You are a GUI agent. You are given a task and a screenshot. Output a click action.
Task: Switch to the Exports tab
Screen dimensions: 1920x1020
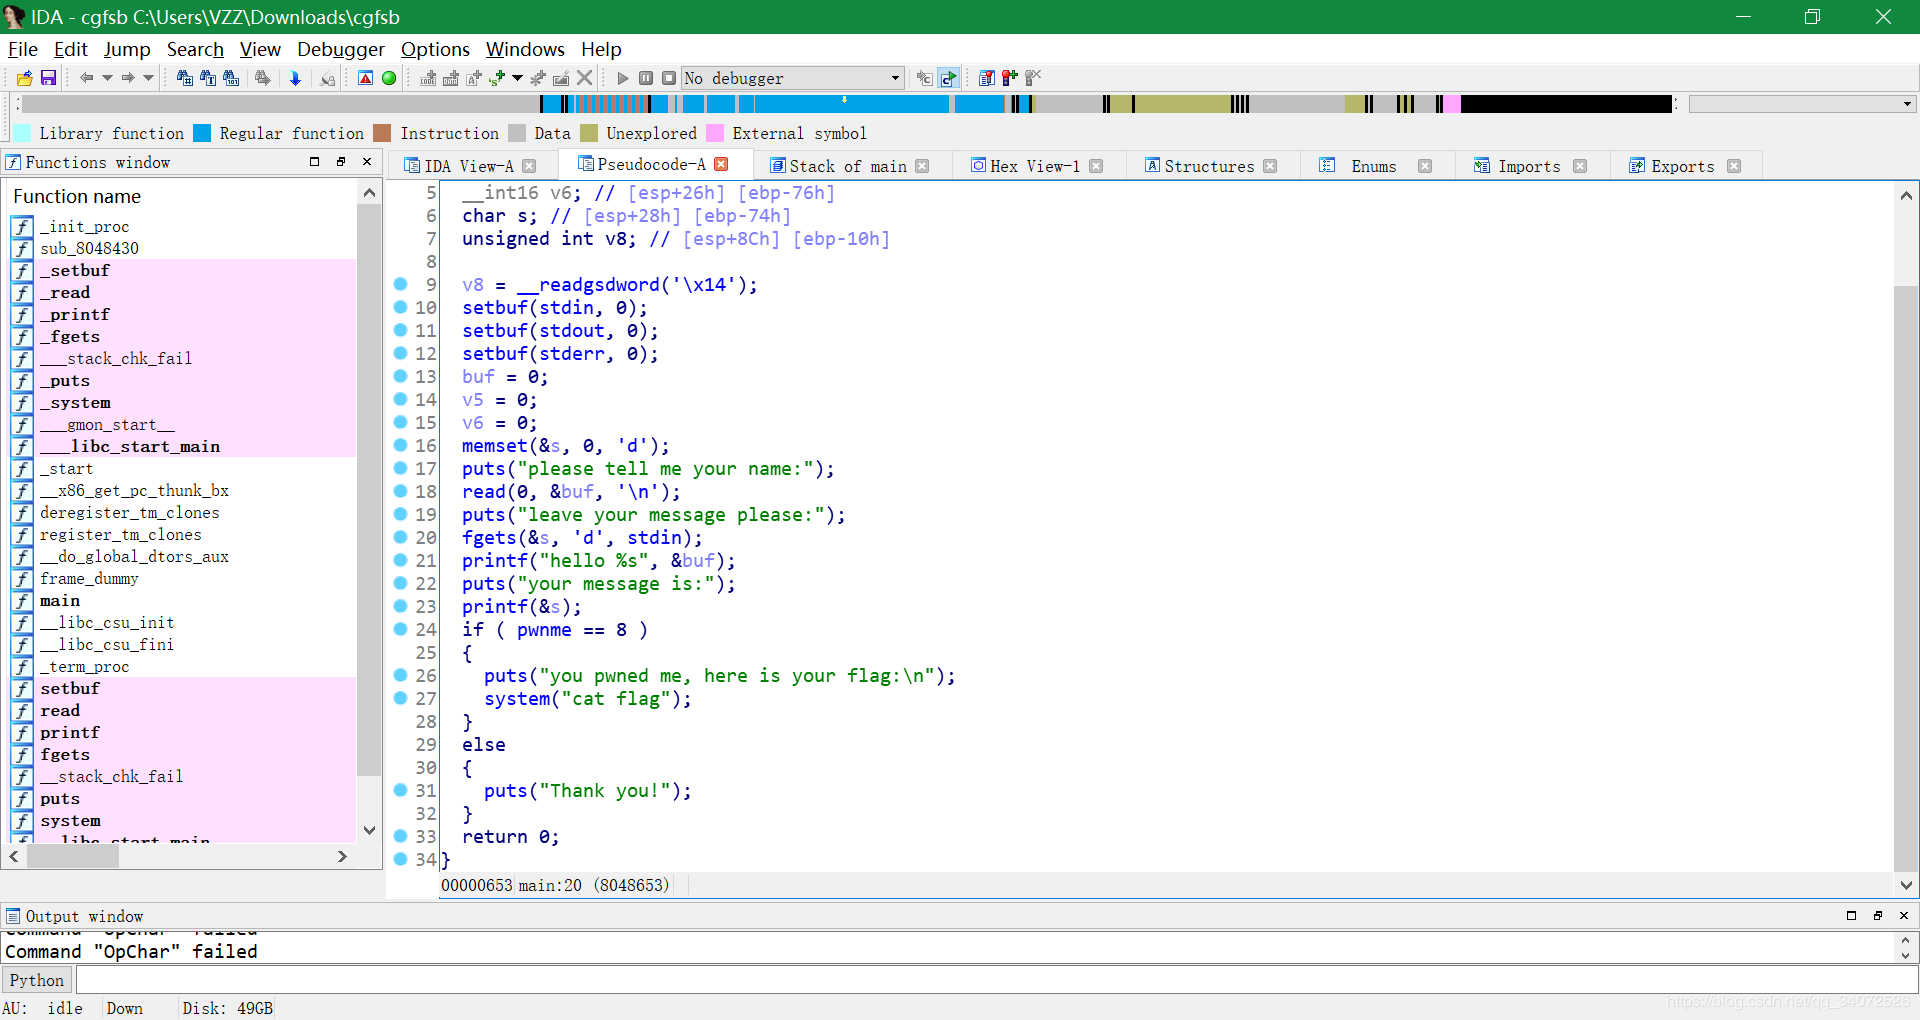pyautogui.click(x=1682, y=166)
